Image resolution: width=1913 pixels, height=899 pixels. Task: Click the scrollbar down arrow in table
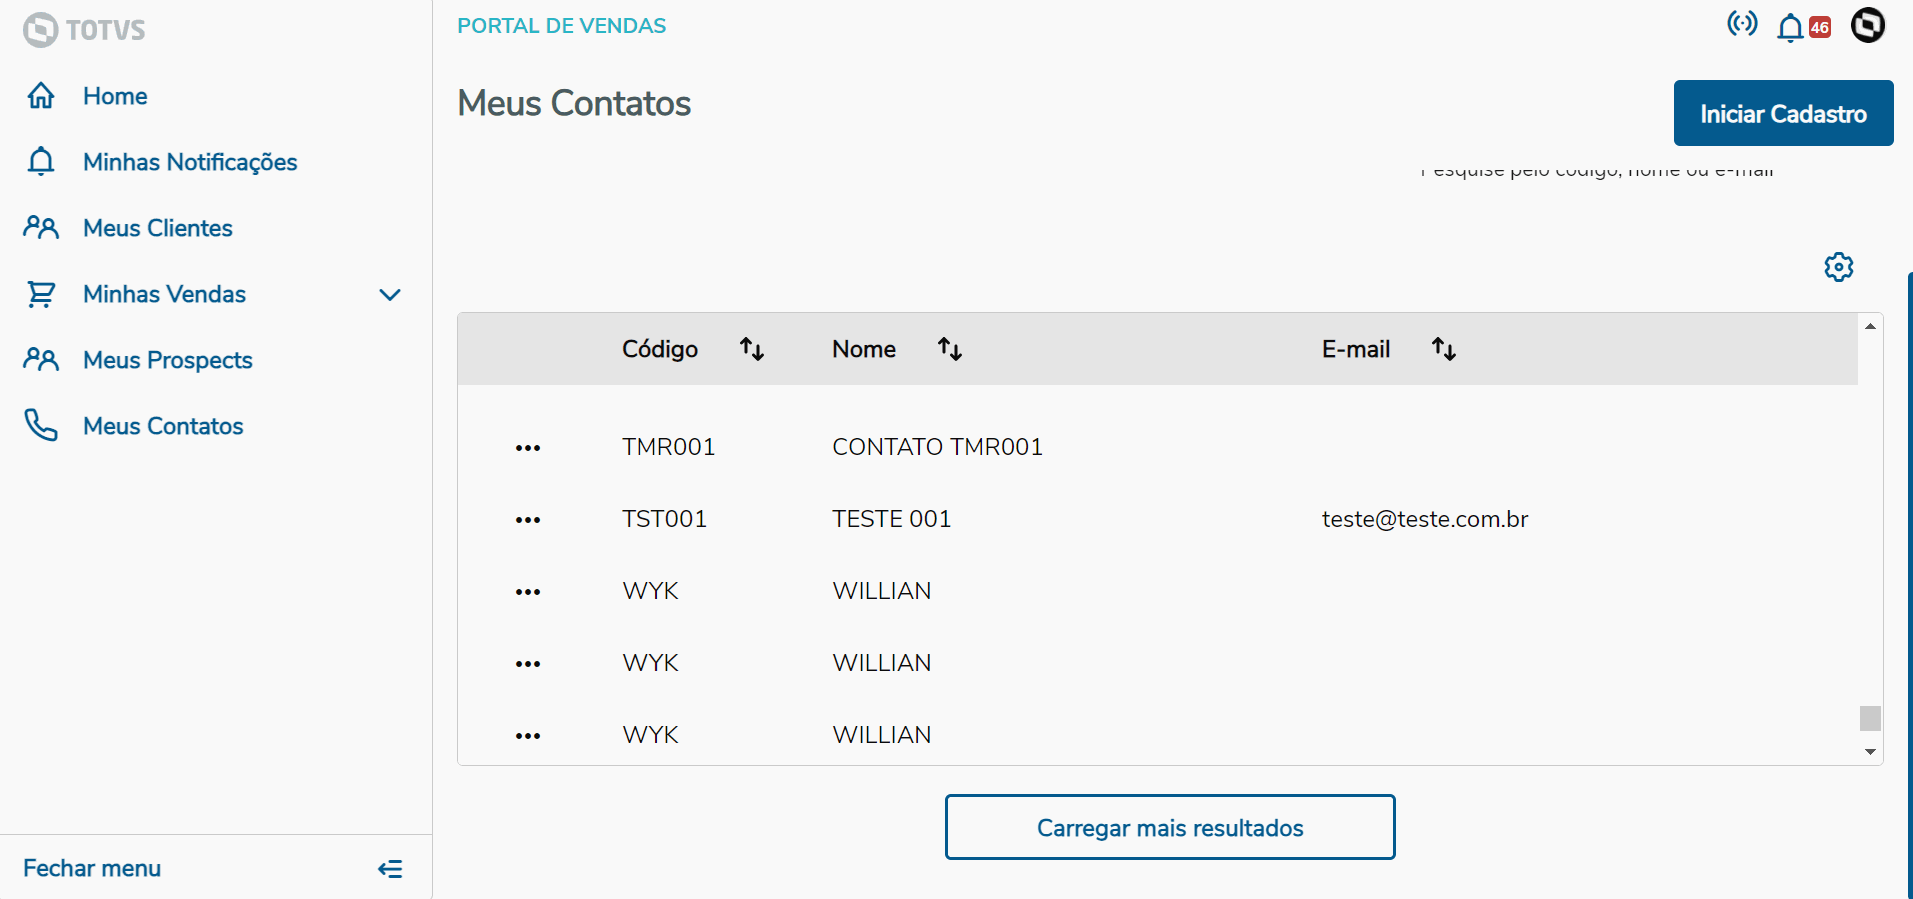point(1870,752)
